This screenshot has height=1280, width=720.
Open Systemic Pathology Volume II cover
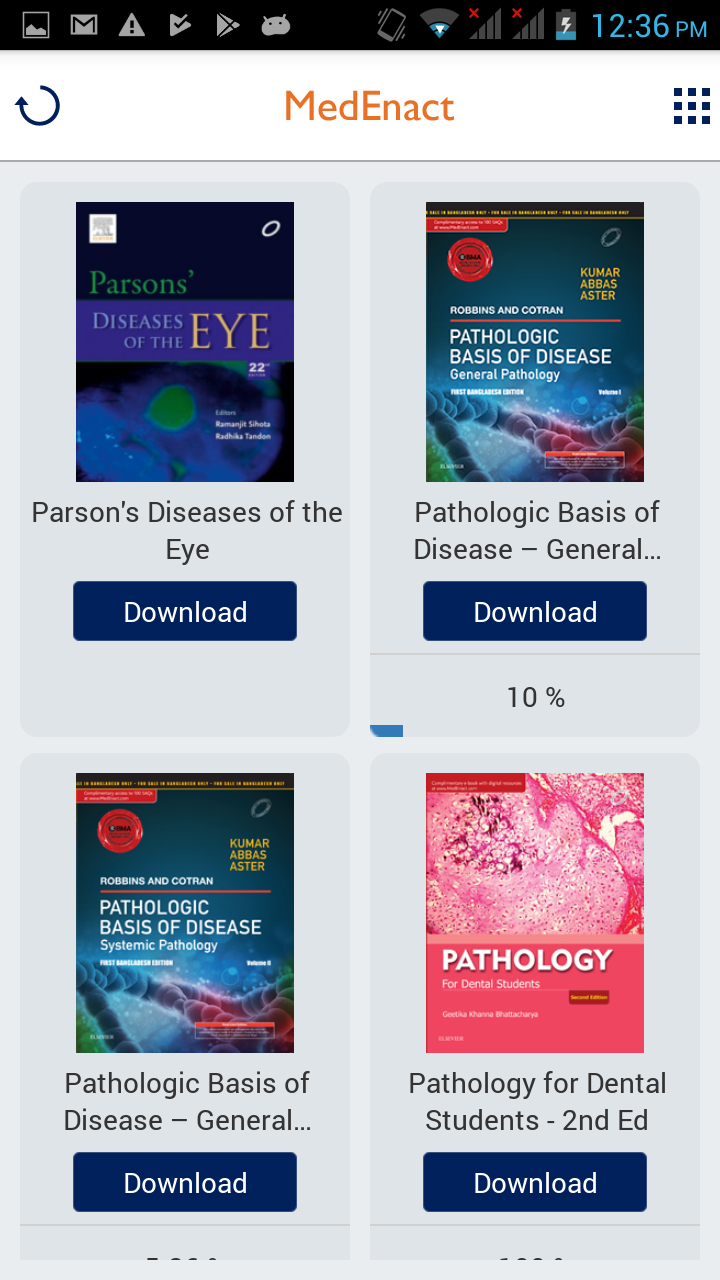click(185, 913)
